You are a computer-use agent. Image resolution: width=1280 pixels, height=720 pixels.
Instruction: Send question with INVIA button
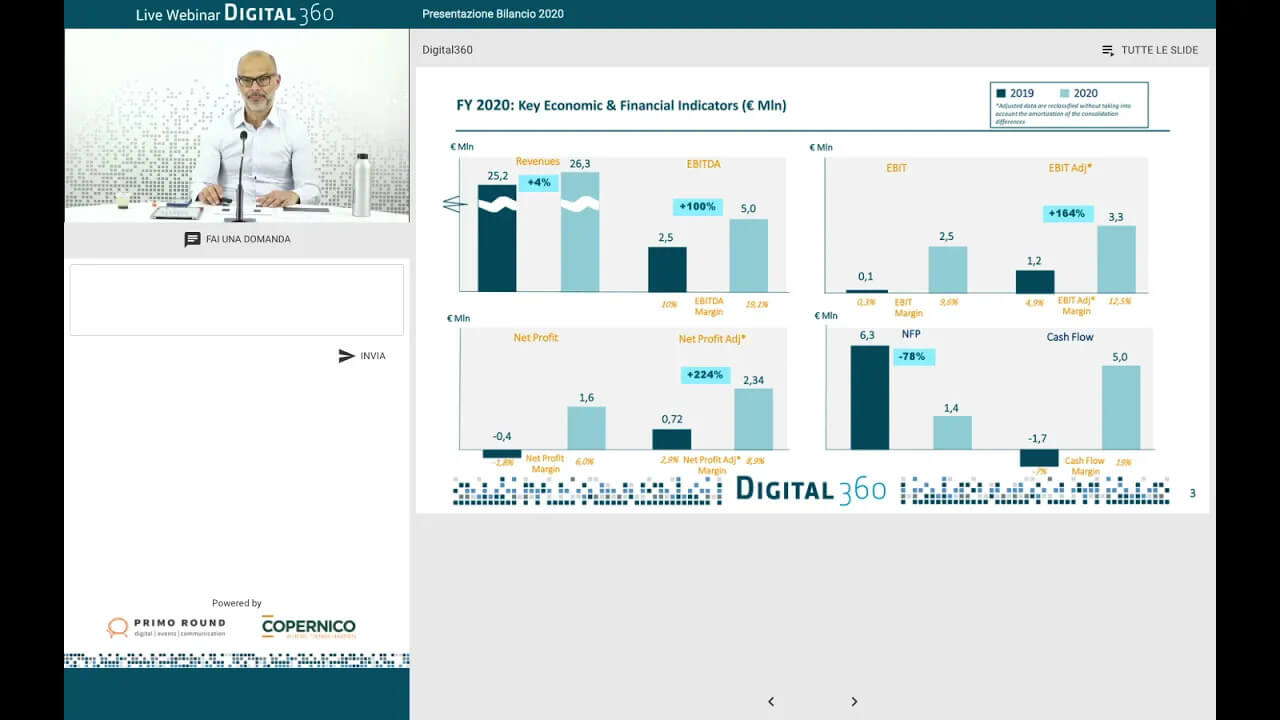click(x=362, y=356)
